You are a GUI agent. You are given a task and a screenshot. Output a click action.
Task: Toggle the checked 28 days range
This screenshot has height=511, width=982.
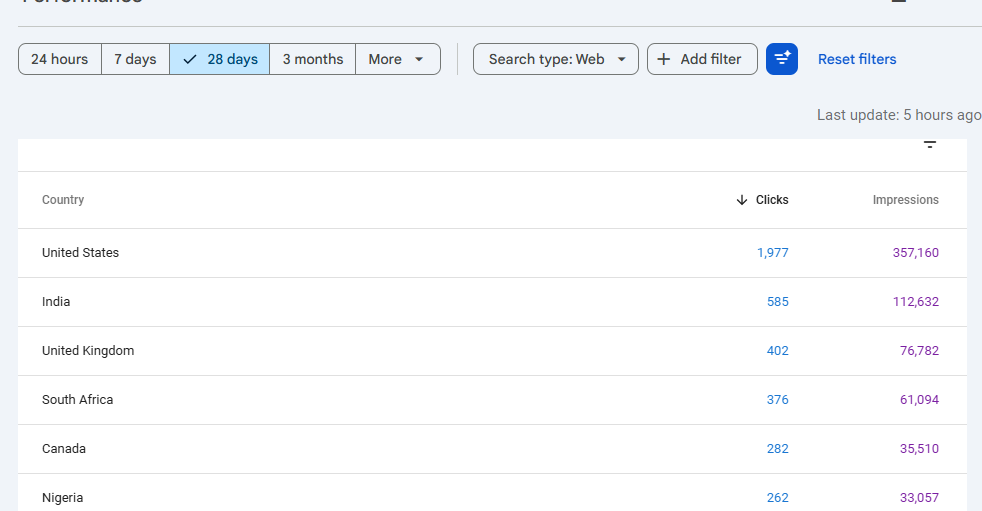220,59
